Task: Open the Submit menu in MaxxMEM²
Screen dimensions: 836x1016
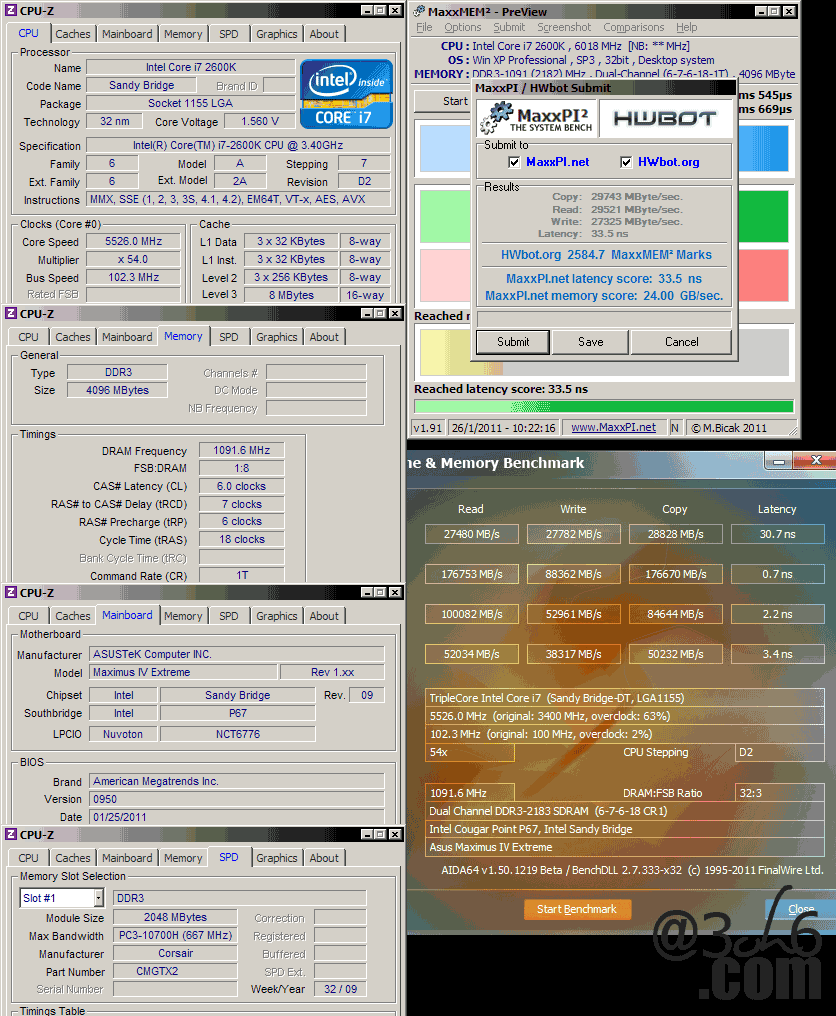Action: coord(509,27)
